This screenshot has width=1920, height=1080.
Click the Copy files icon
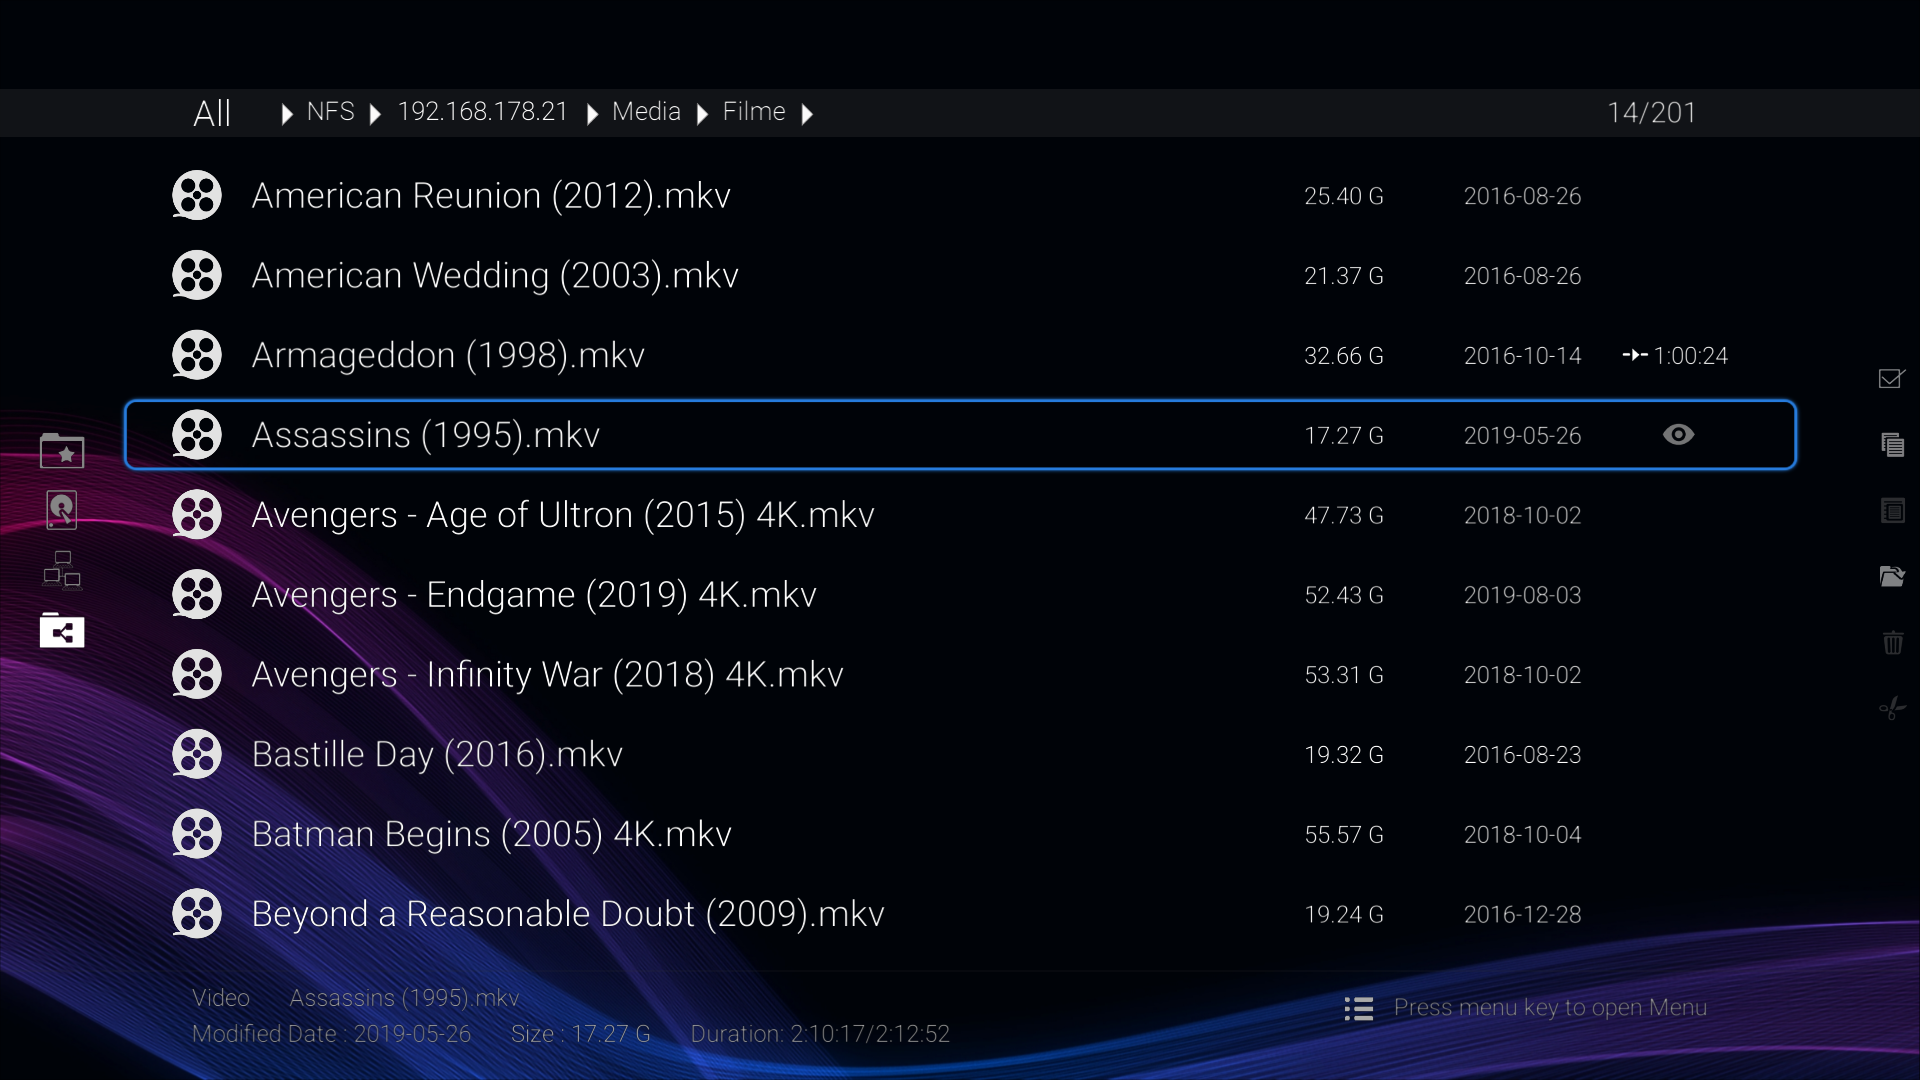pyautogui.click(x=1892, y=444)
